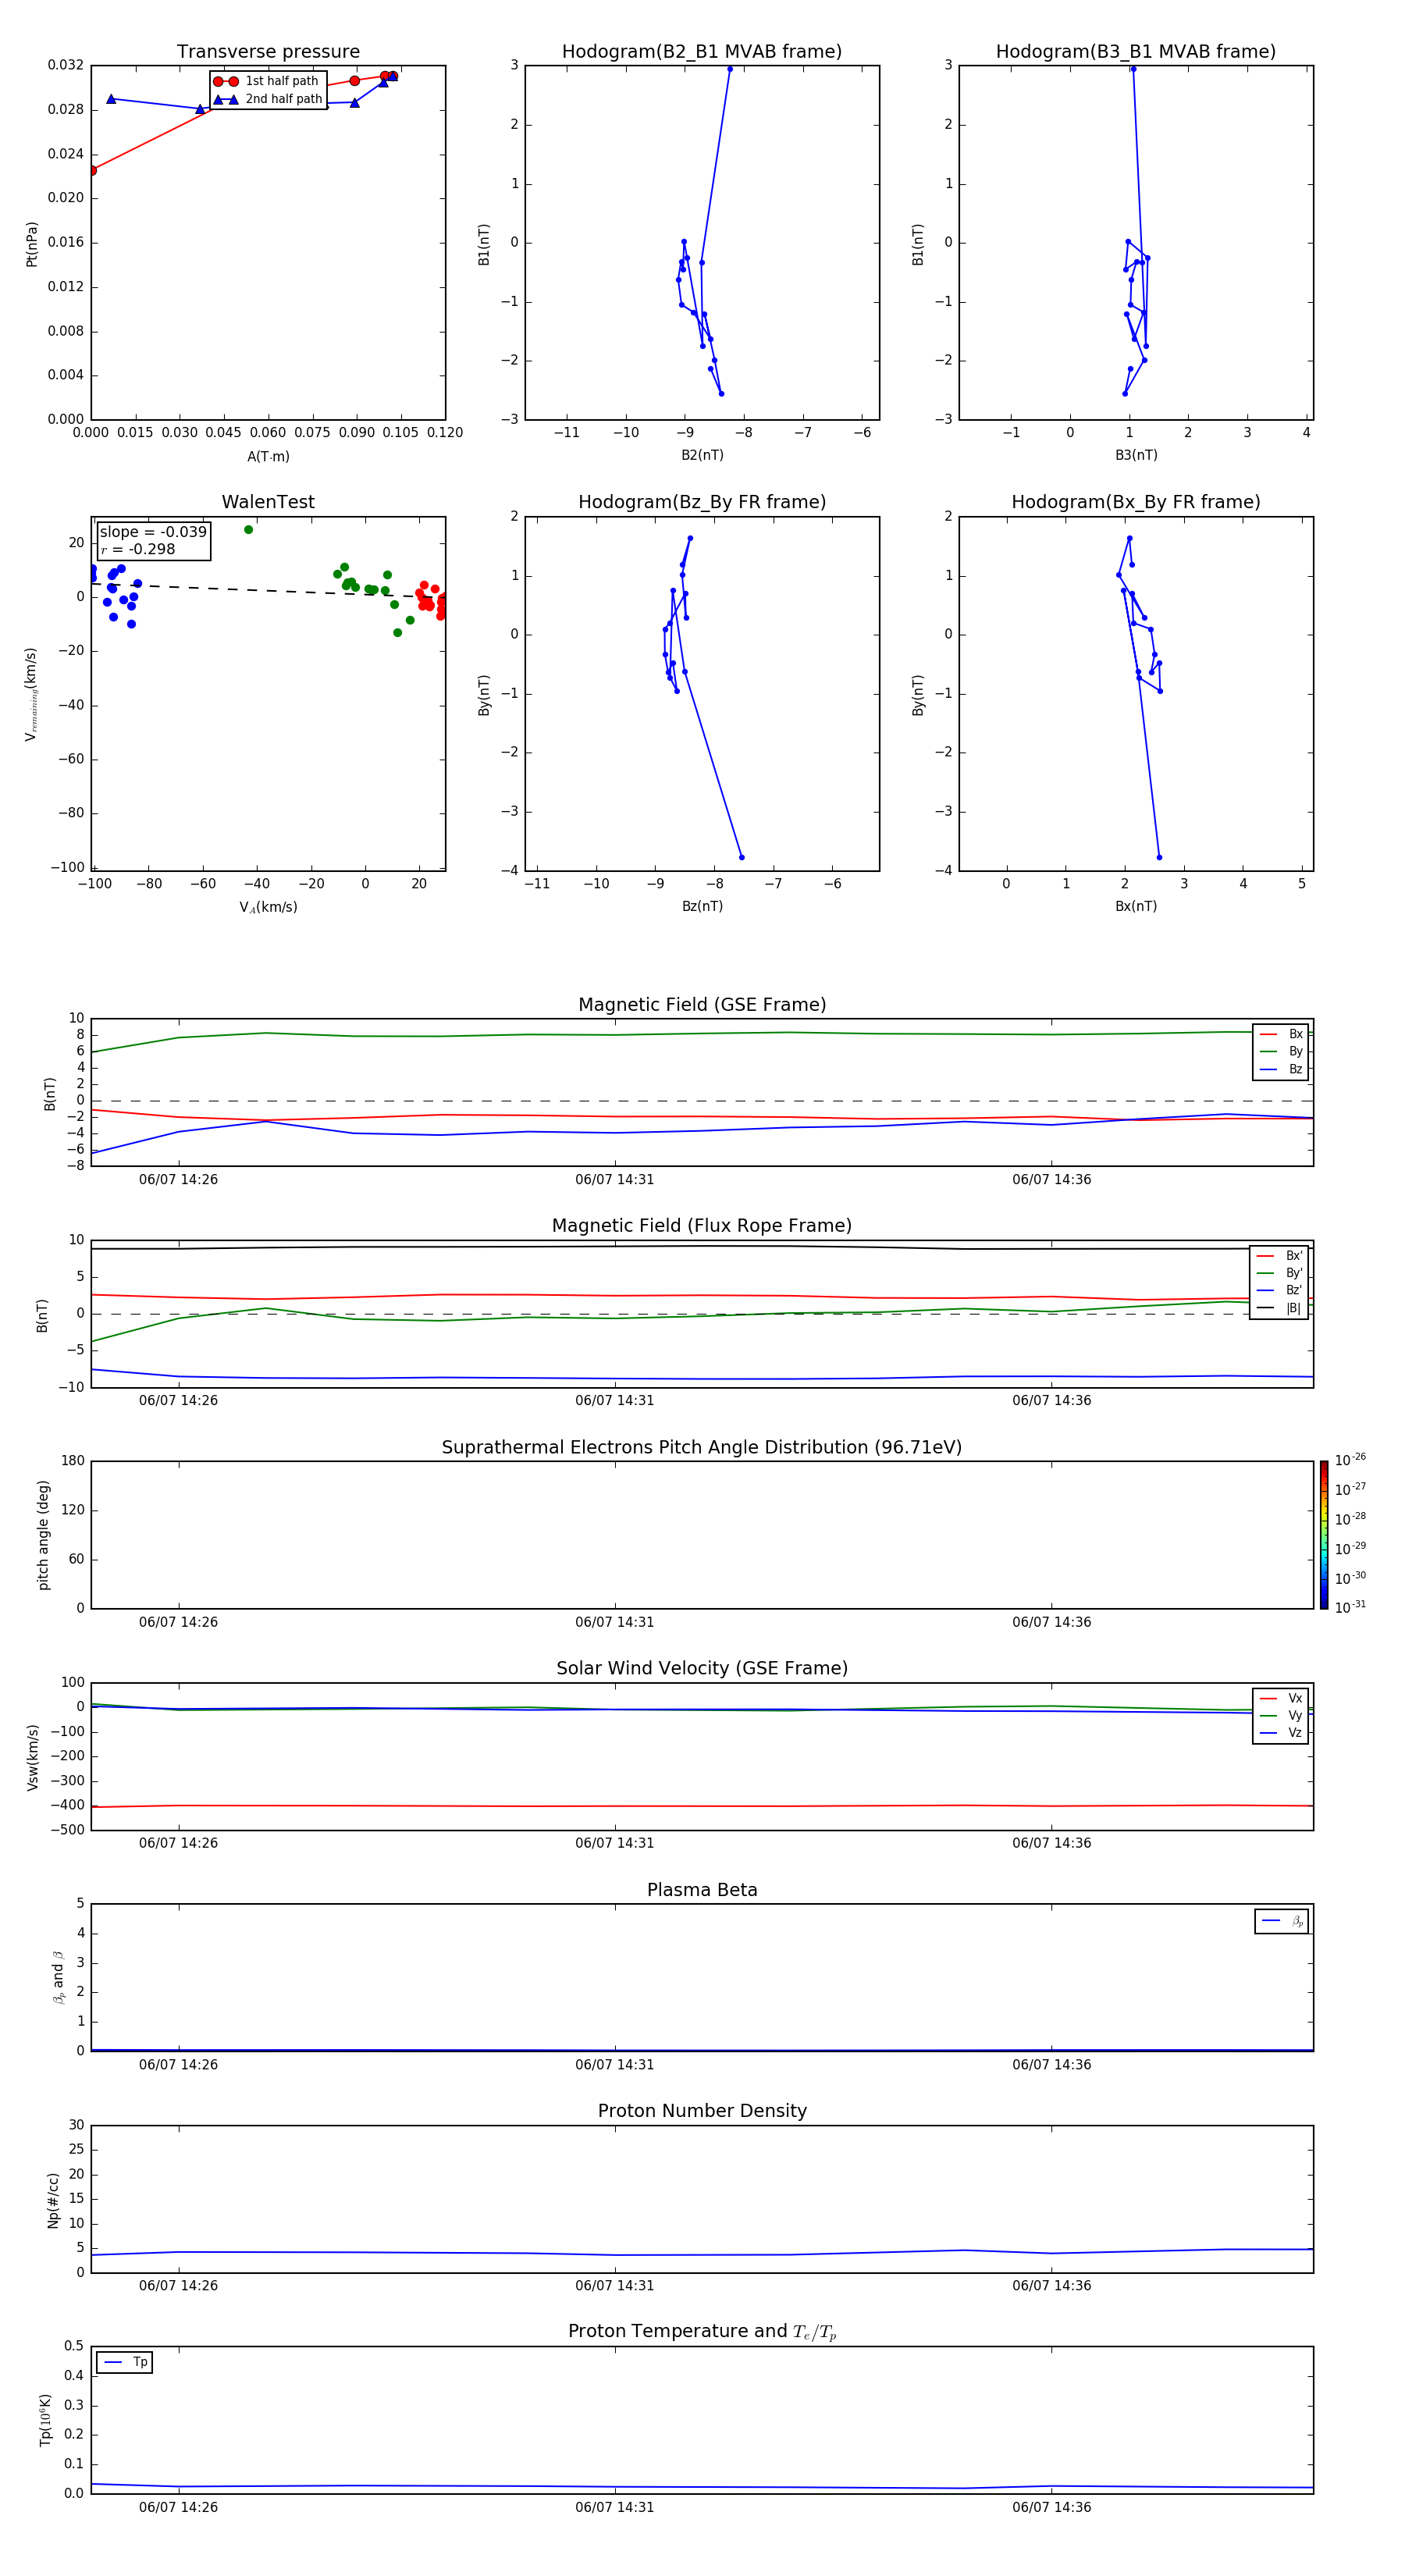Click the '10^-26' color bar label

coord(1350,1460)
